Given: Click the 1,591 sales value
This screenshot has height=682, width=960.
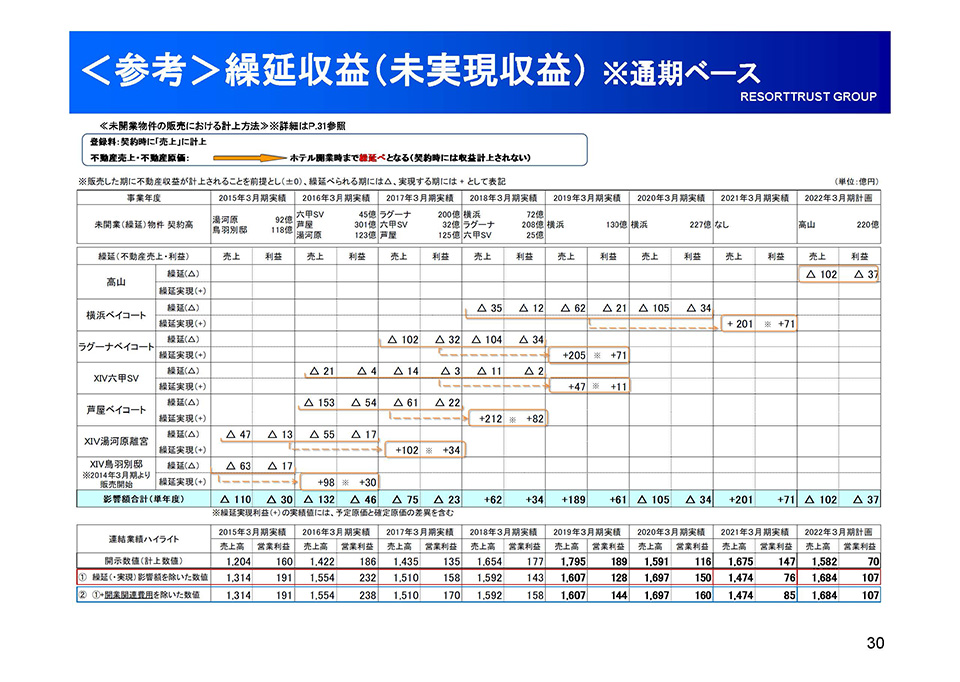Looking at the screenshot, I should (x=656, y=561).
